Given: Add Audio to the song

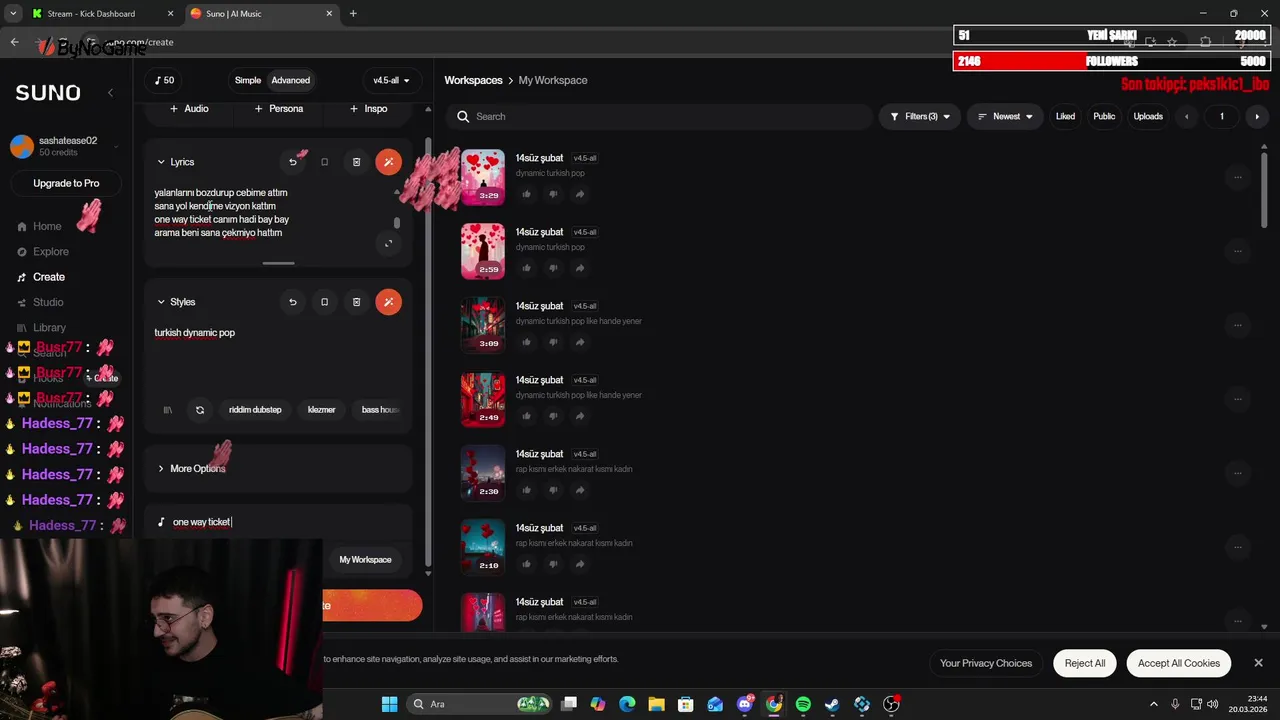Looking at the screenshot, I should point(189,108).
